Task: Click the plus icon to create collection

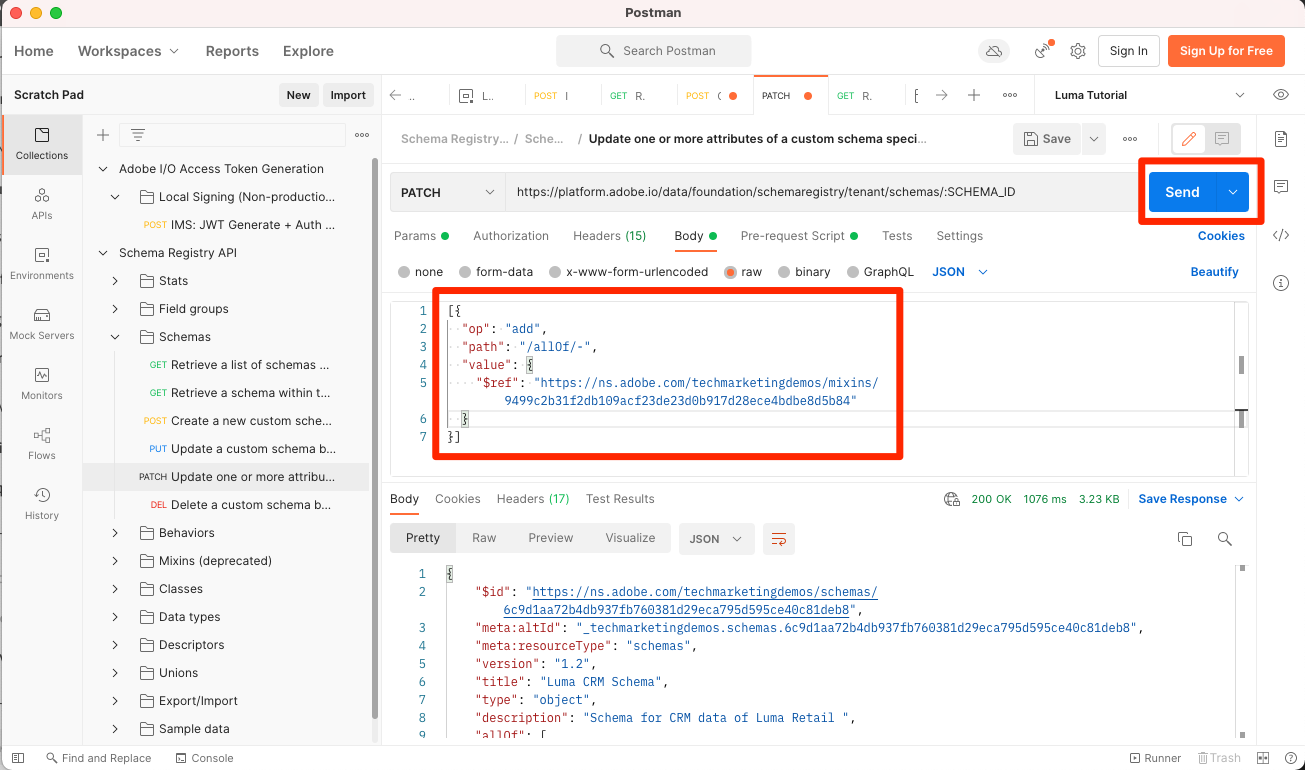Action: pyautogui.click(x=102, y=135)
